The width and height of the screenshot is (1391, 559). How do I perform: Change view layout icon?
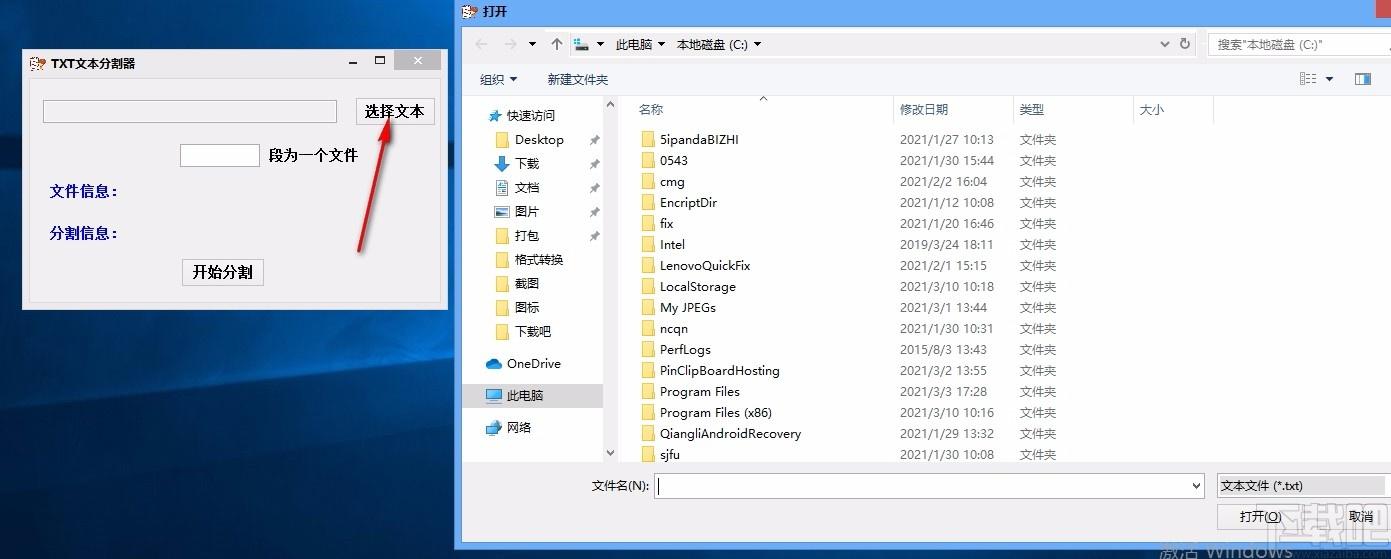click(x=1308, y=79)
